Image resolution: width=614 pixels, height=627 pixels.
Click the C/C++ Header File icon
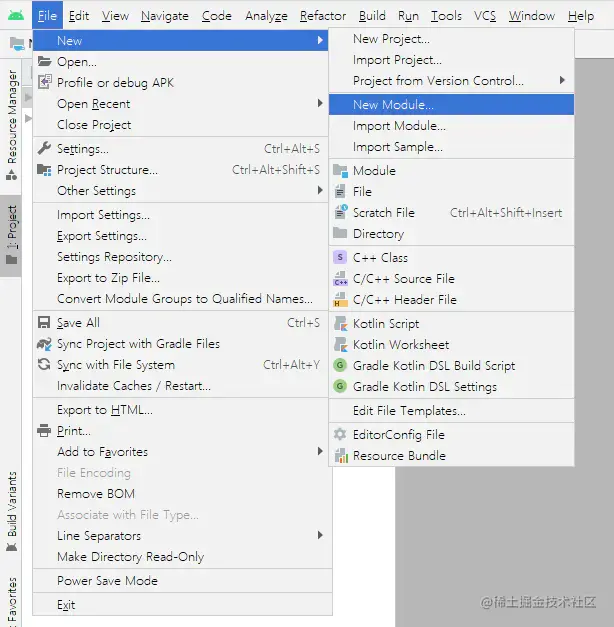click(340, 300)
